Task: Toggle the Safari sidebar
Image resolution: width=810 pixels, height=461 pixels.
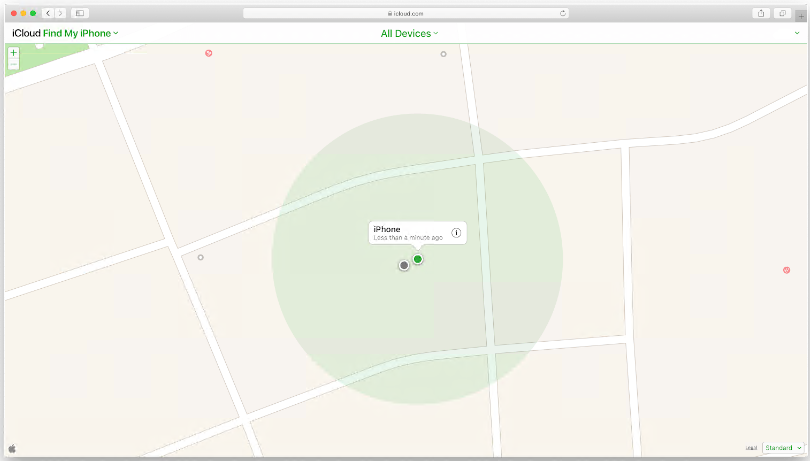Action: 80,13
